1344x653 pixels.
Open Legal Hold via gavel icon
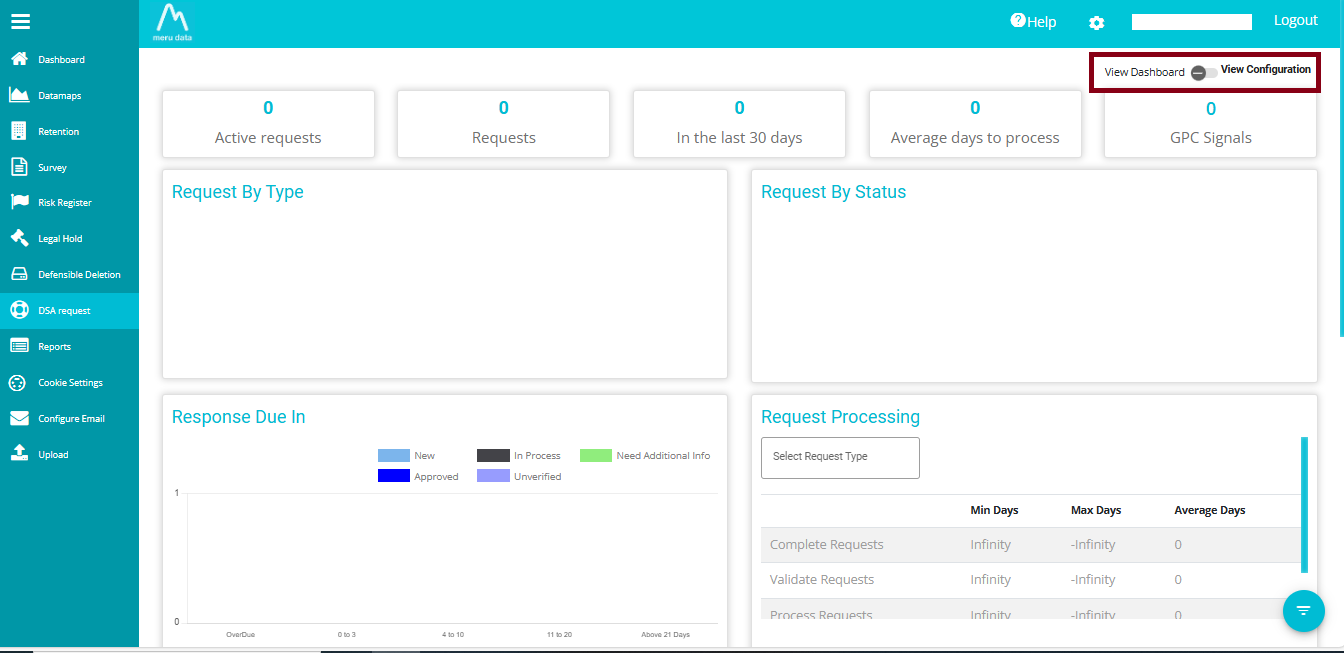pos(18,238)
